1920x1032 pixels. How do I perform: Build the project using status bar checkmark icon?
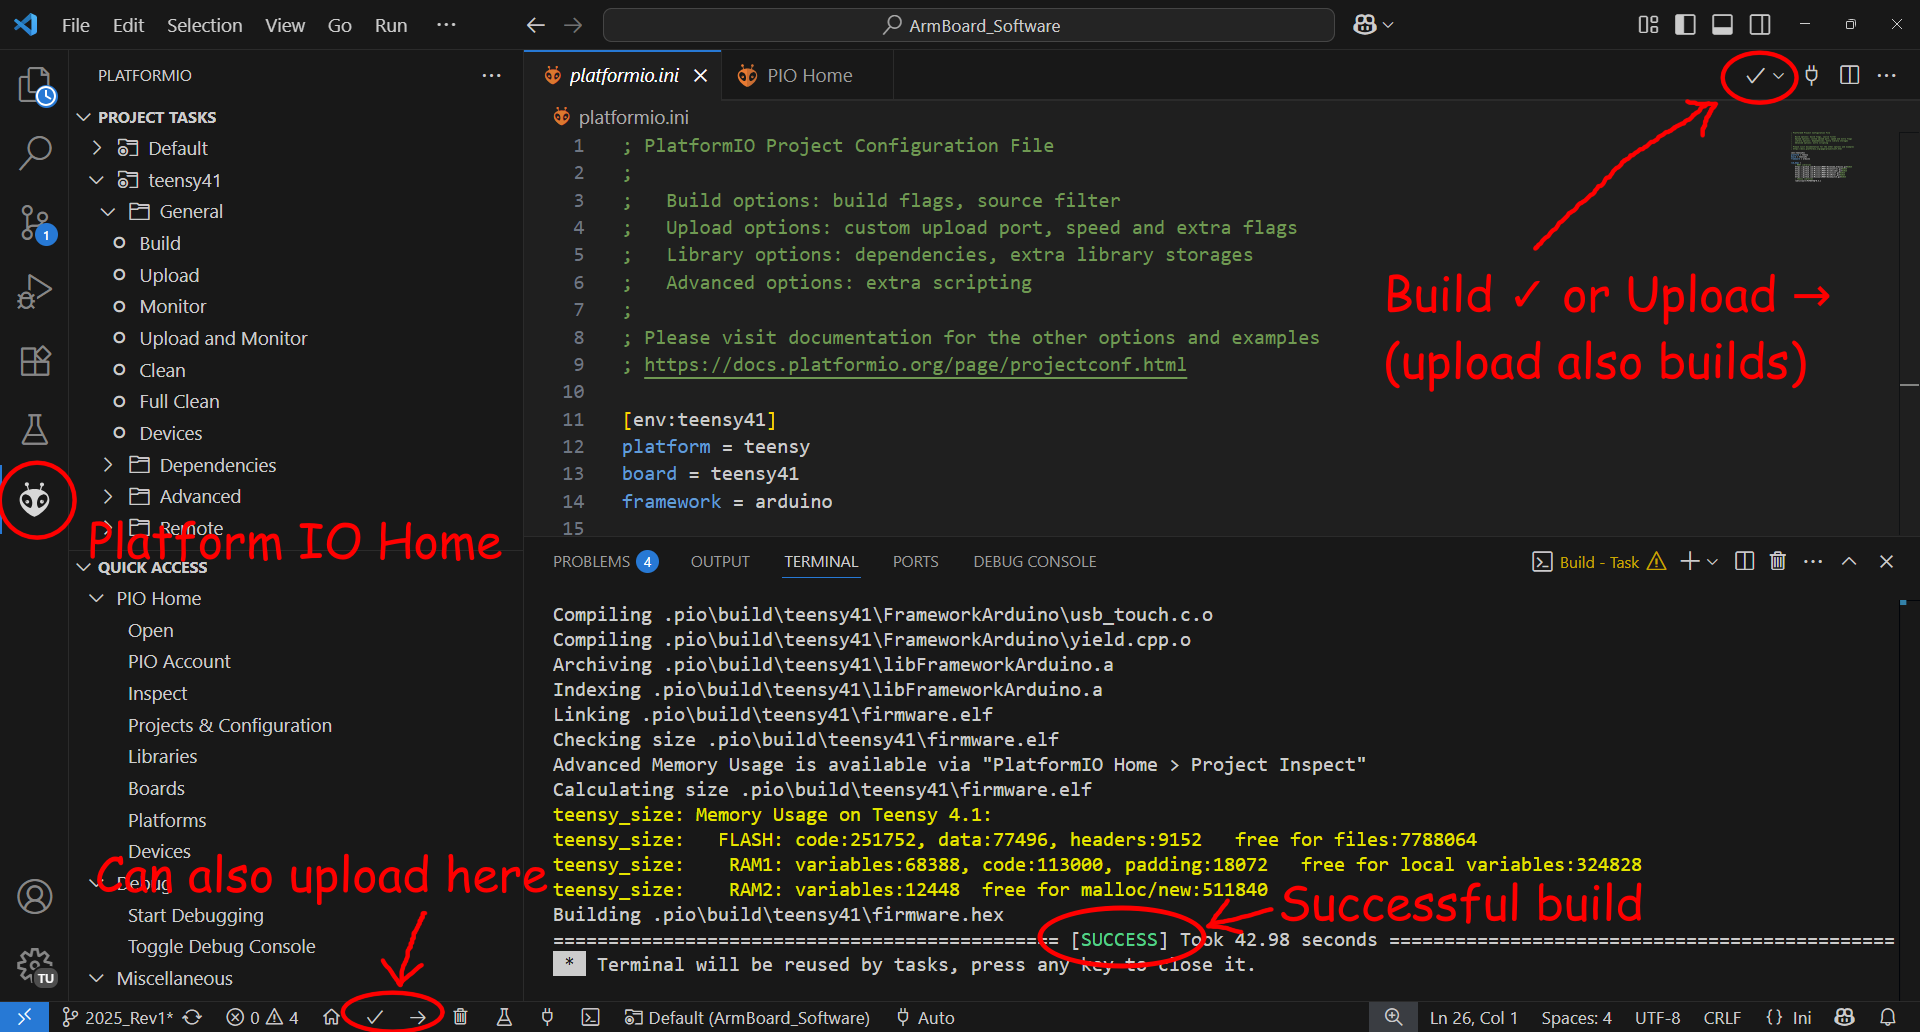pyautogui.click(x=375, y=1015)
